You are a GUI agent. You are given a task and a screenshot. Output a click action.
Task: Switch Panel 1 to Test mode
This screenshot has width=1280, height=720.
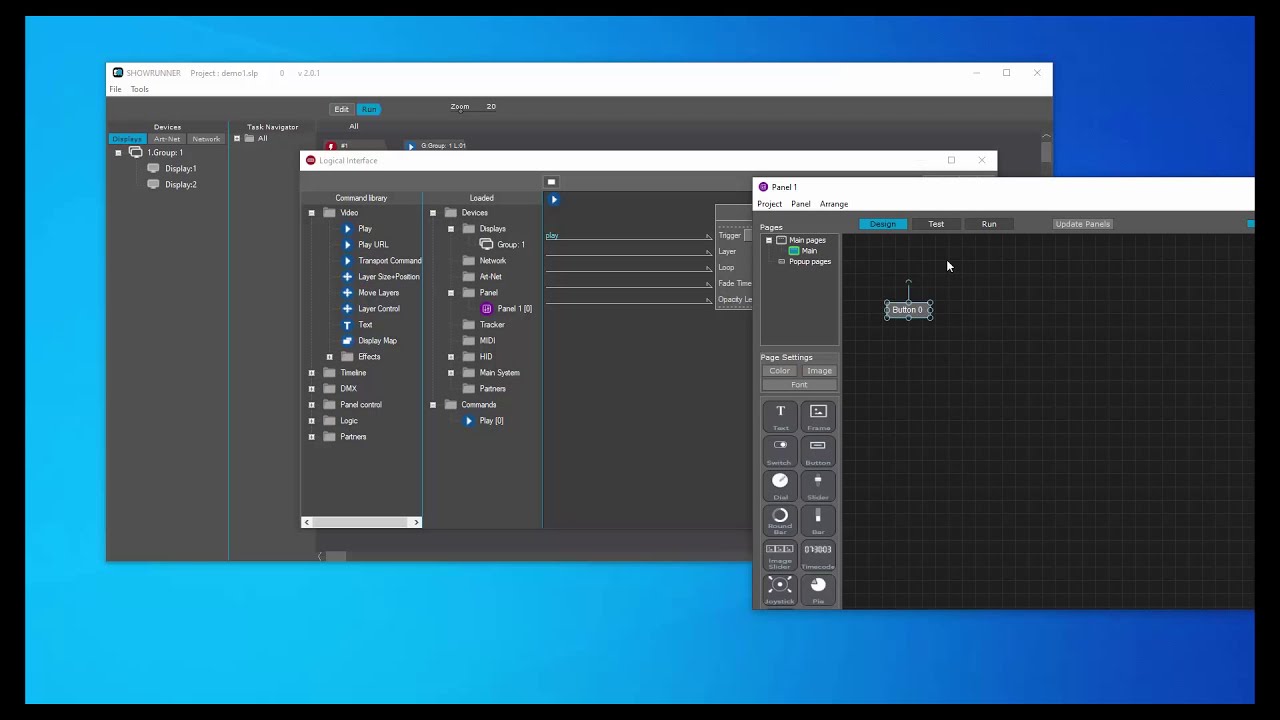tap(936, 224)
